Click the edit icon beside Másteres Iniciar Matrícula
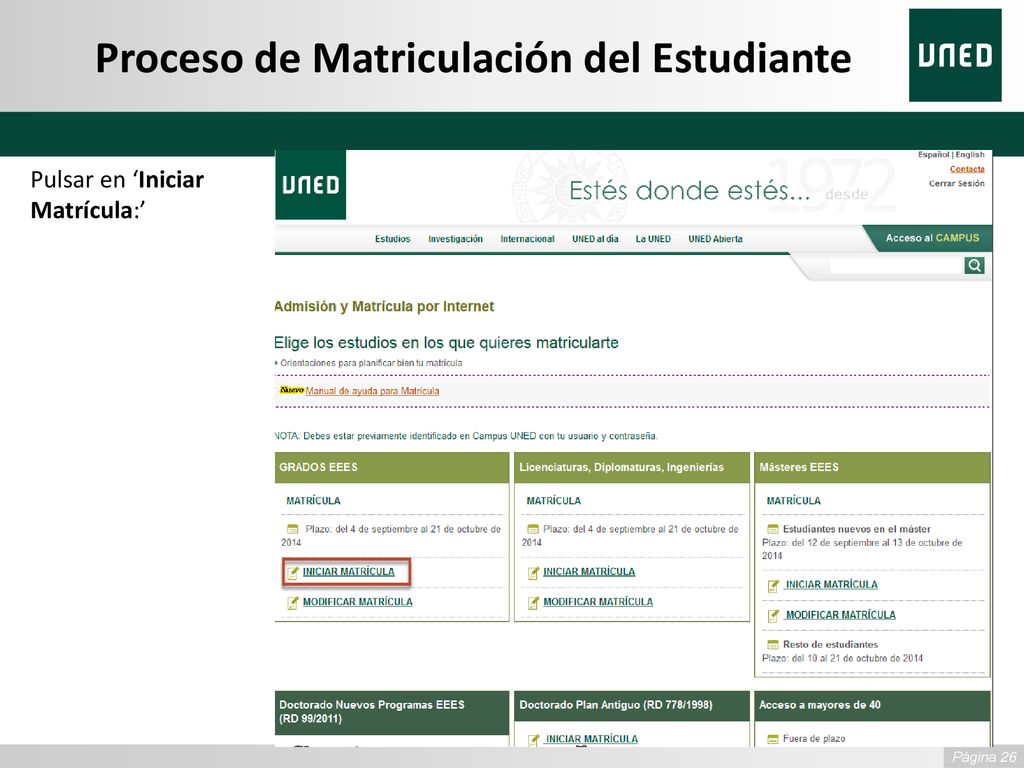Screen dimensions: 1024x768 pos(773,586)
